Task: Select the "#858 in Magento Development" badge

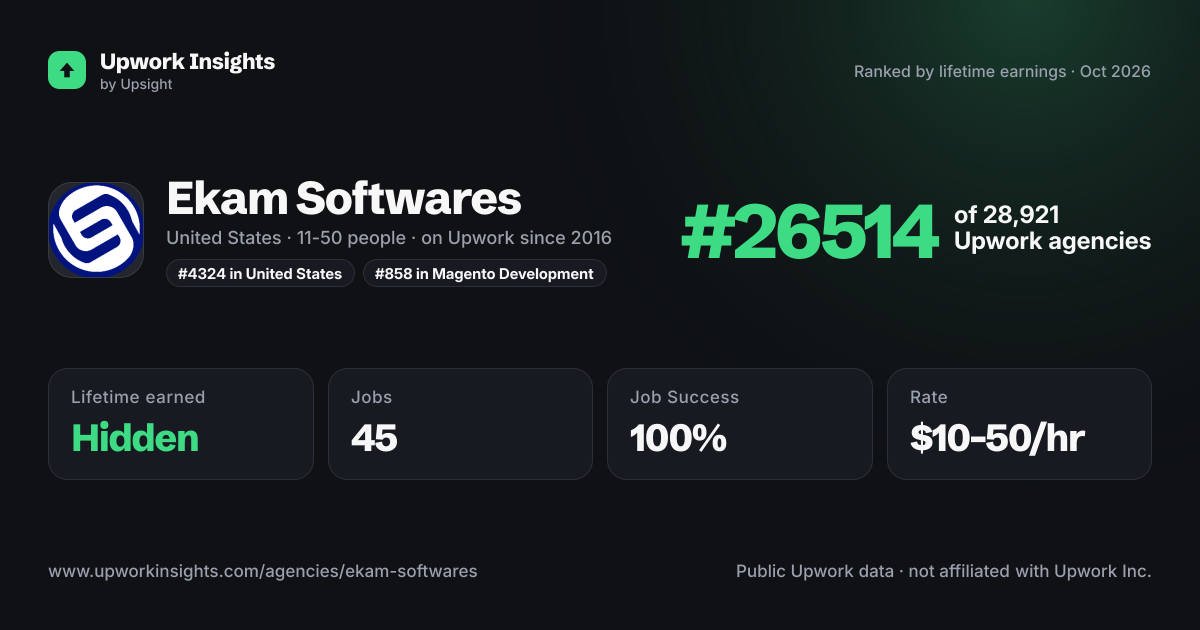Action: click(x=485, y=273)
